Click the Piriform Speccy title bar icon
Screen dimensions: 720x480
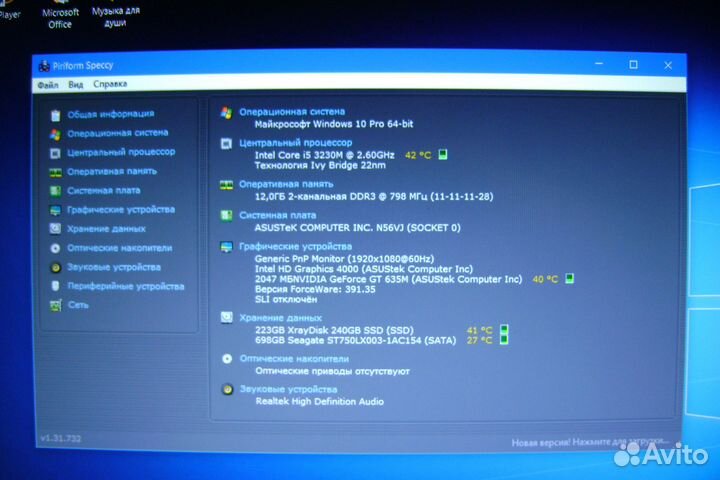44,66
